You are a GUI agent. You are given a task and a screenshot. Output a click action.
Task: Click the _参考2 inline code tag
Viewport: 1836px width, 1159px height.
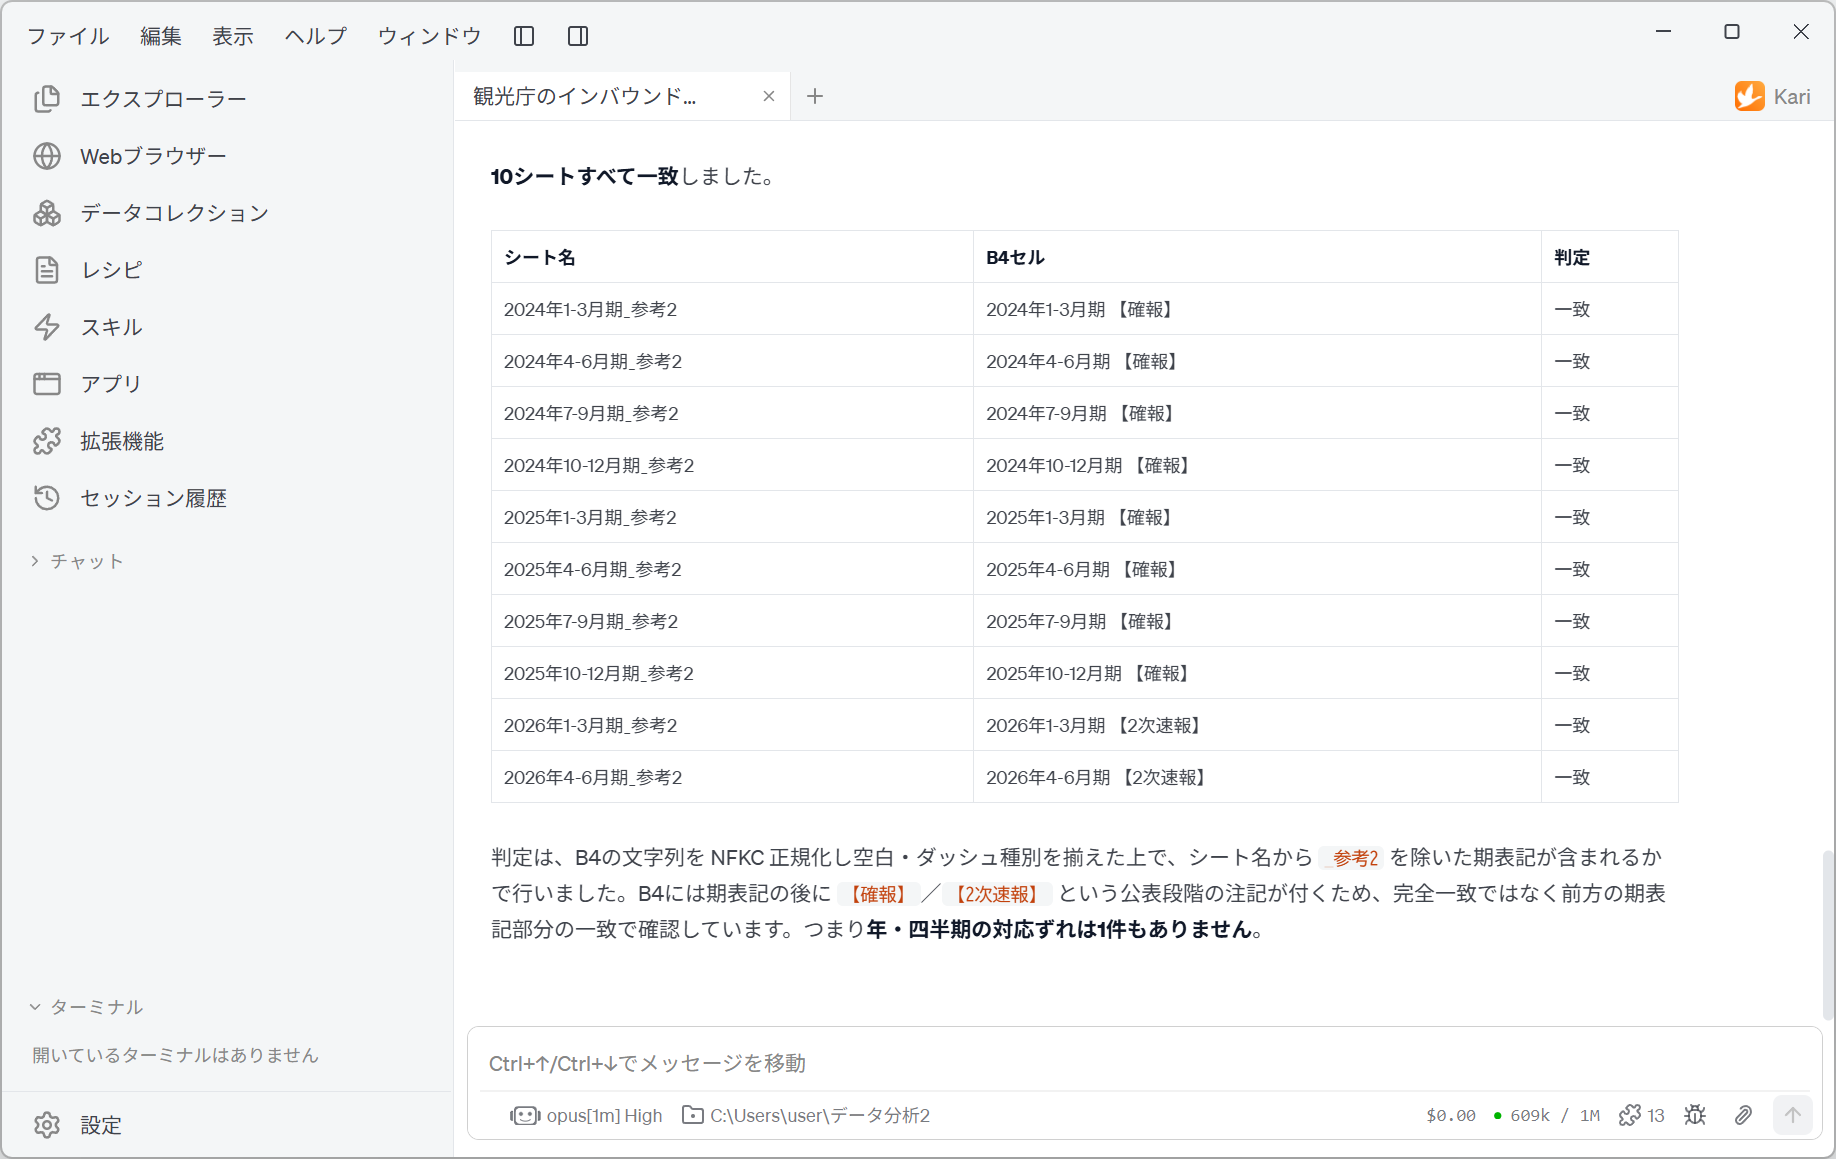(1351, 858)
